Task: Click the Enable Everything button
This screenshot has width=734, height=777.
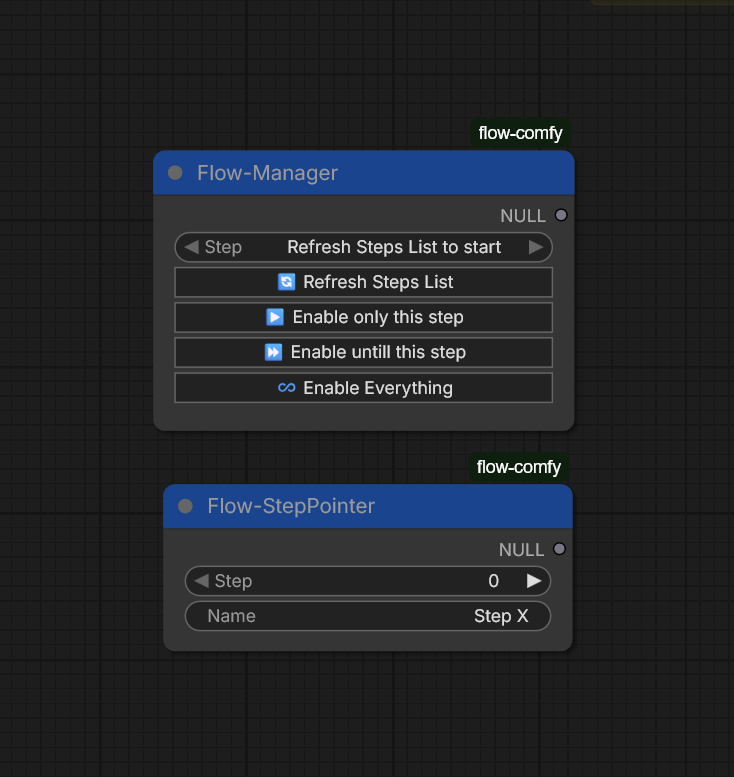Action: coord(364,388)
